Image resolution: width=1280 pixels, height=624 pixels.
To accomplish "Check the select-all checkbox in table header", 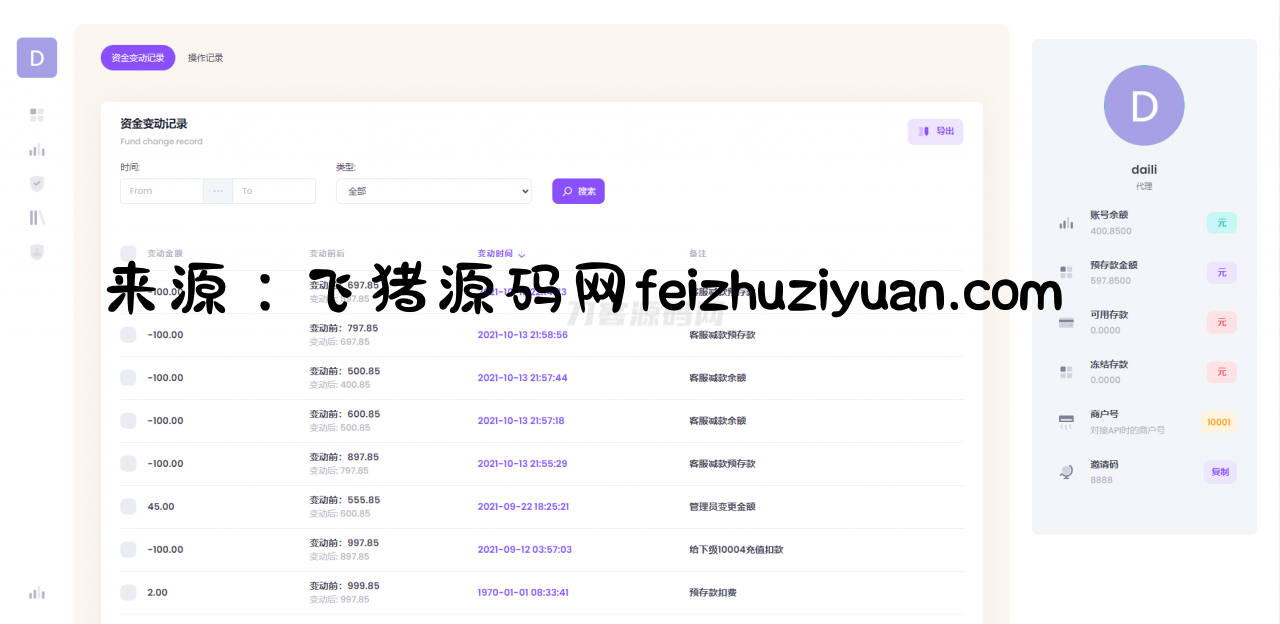I will [x=128, y=253].
